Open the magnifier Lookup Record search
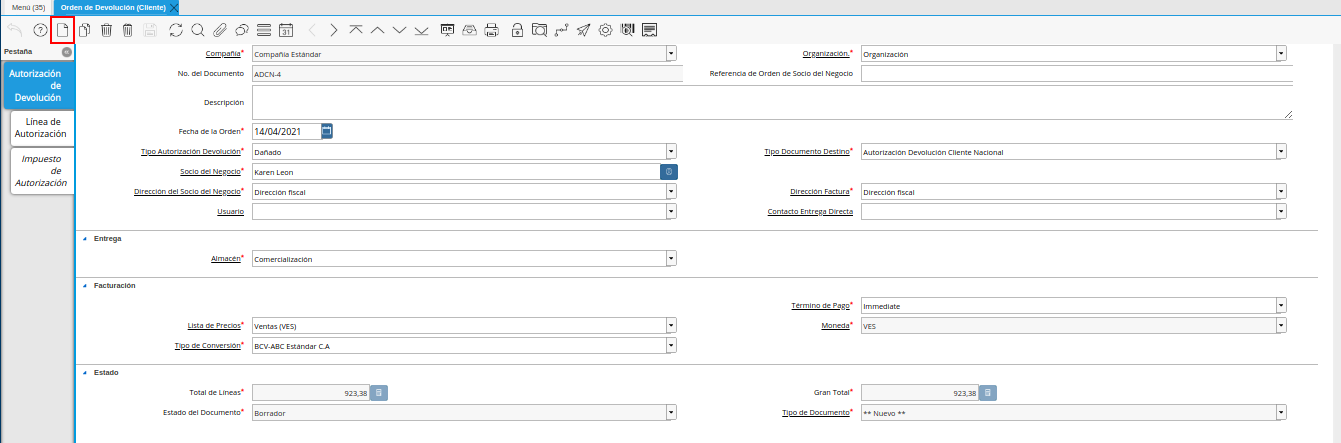 pos(197,30)
